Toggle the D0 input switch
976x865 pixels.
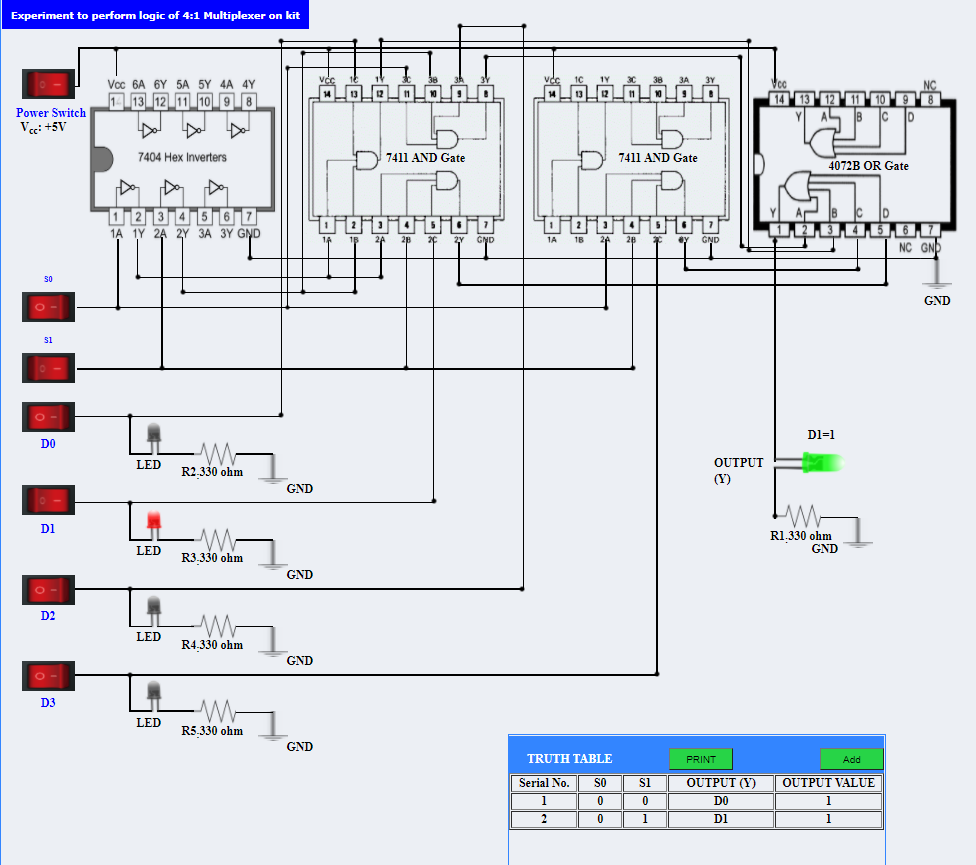click(49, 417)
